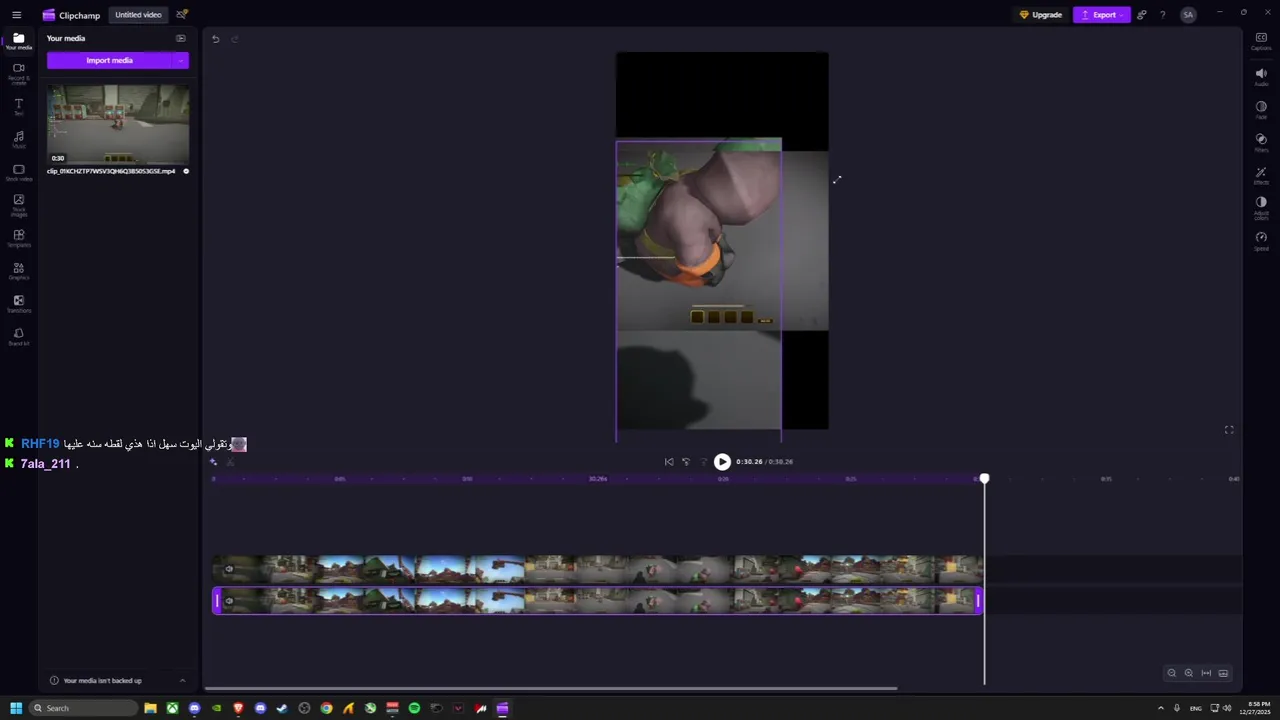Open the share link icon
The width and height of the screenshot is (1280, 720).
[x=1141, y=15]
